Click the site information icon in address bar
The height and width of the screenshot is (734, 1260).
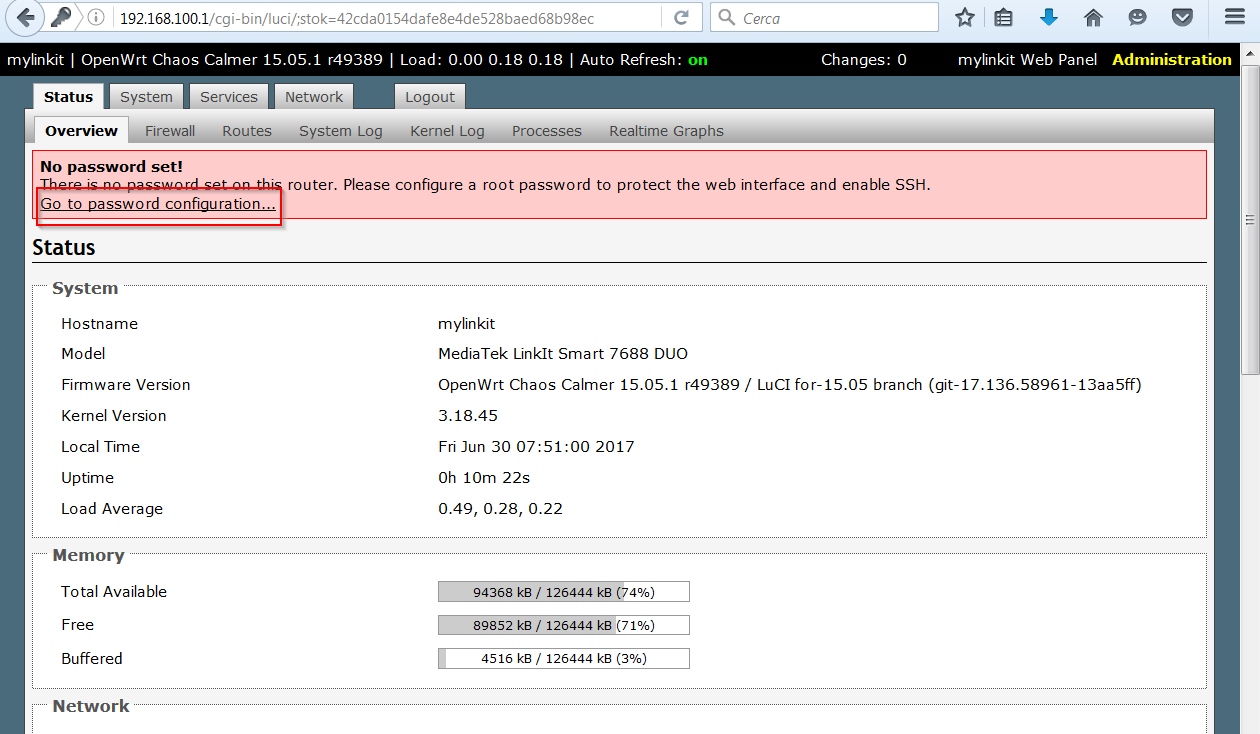(x=95, y=18)
